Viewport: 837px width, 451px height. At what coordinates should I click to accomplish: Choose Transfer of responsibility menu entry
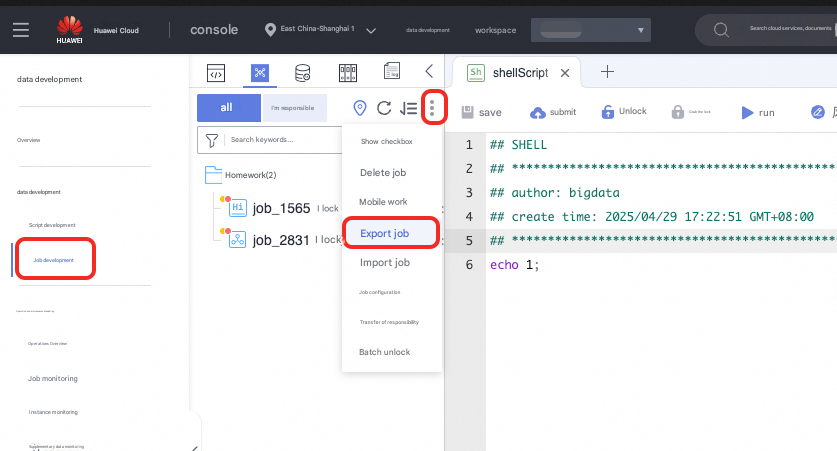tap(389, 322)
